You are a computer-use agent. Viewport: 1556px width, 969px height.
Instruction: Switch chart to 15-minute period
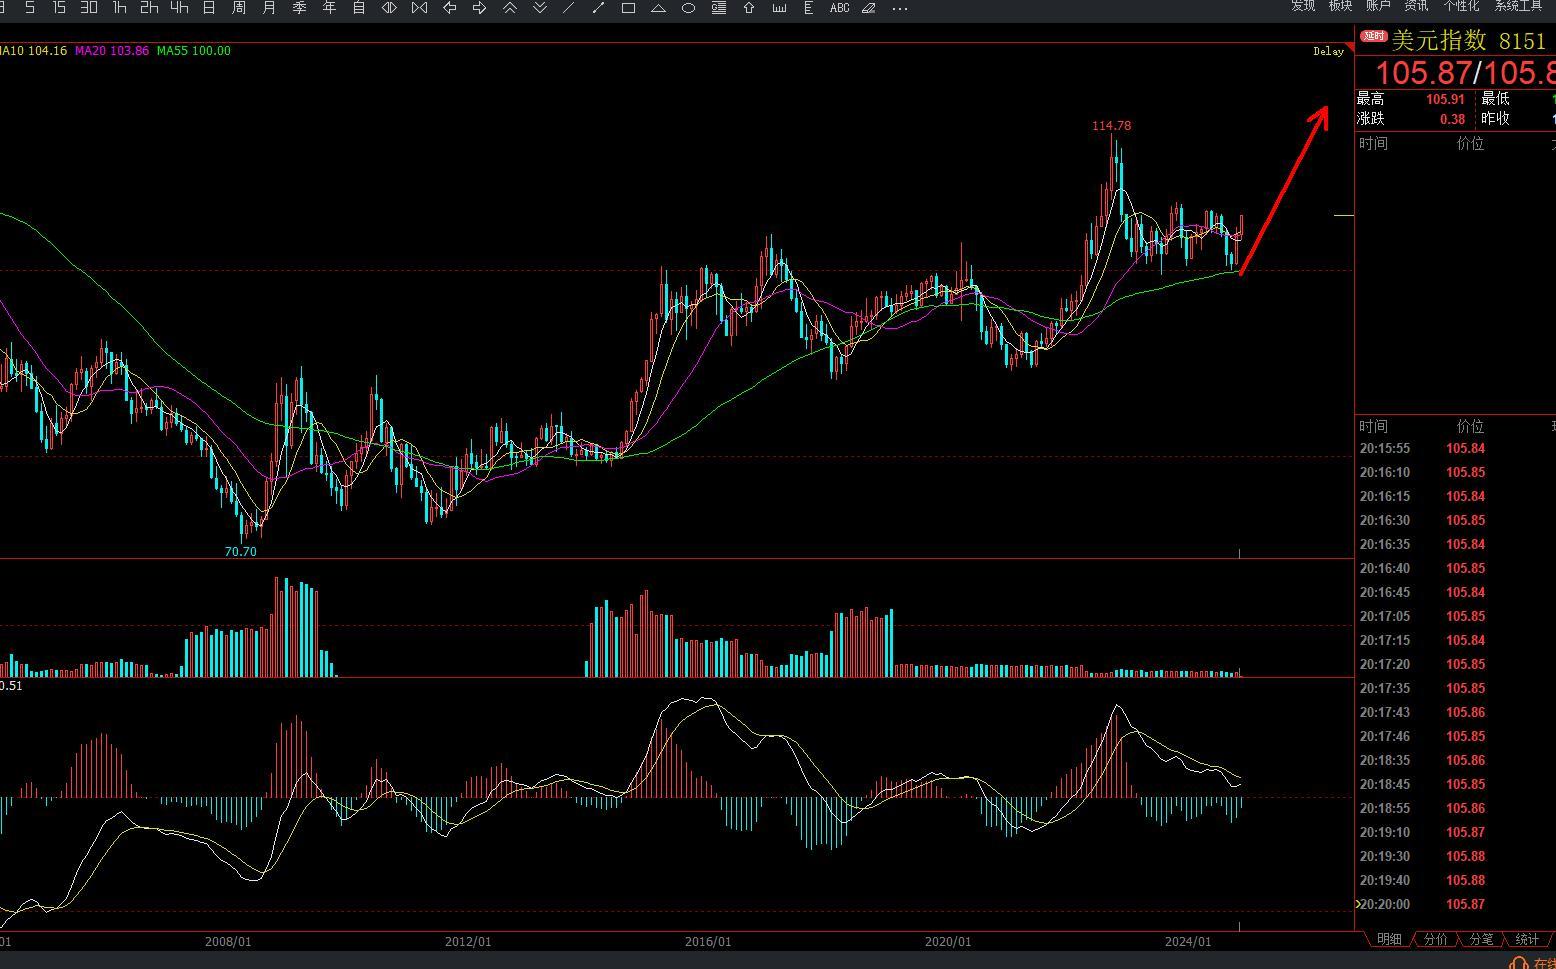59,8
